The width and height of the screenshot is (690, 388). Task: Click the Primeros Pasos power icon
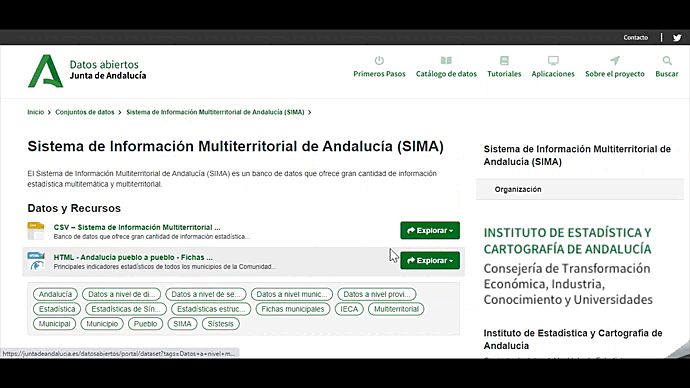(379, 60)
